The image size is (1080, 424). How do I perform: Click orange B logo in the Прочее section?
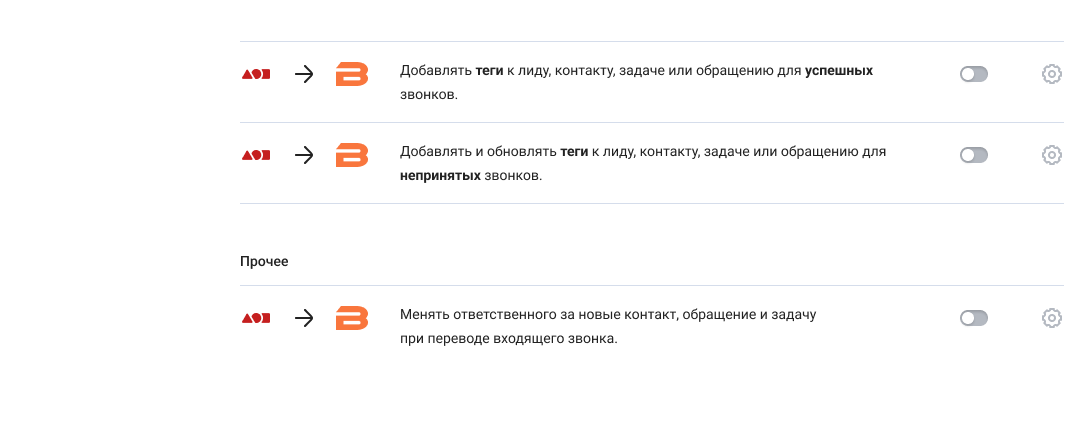352,318
